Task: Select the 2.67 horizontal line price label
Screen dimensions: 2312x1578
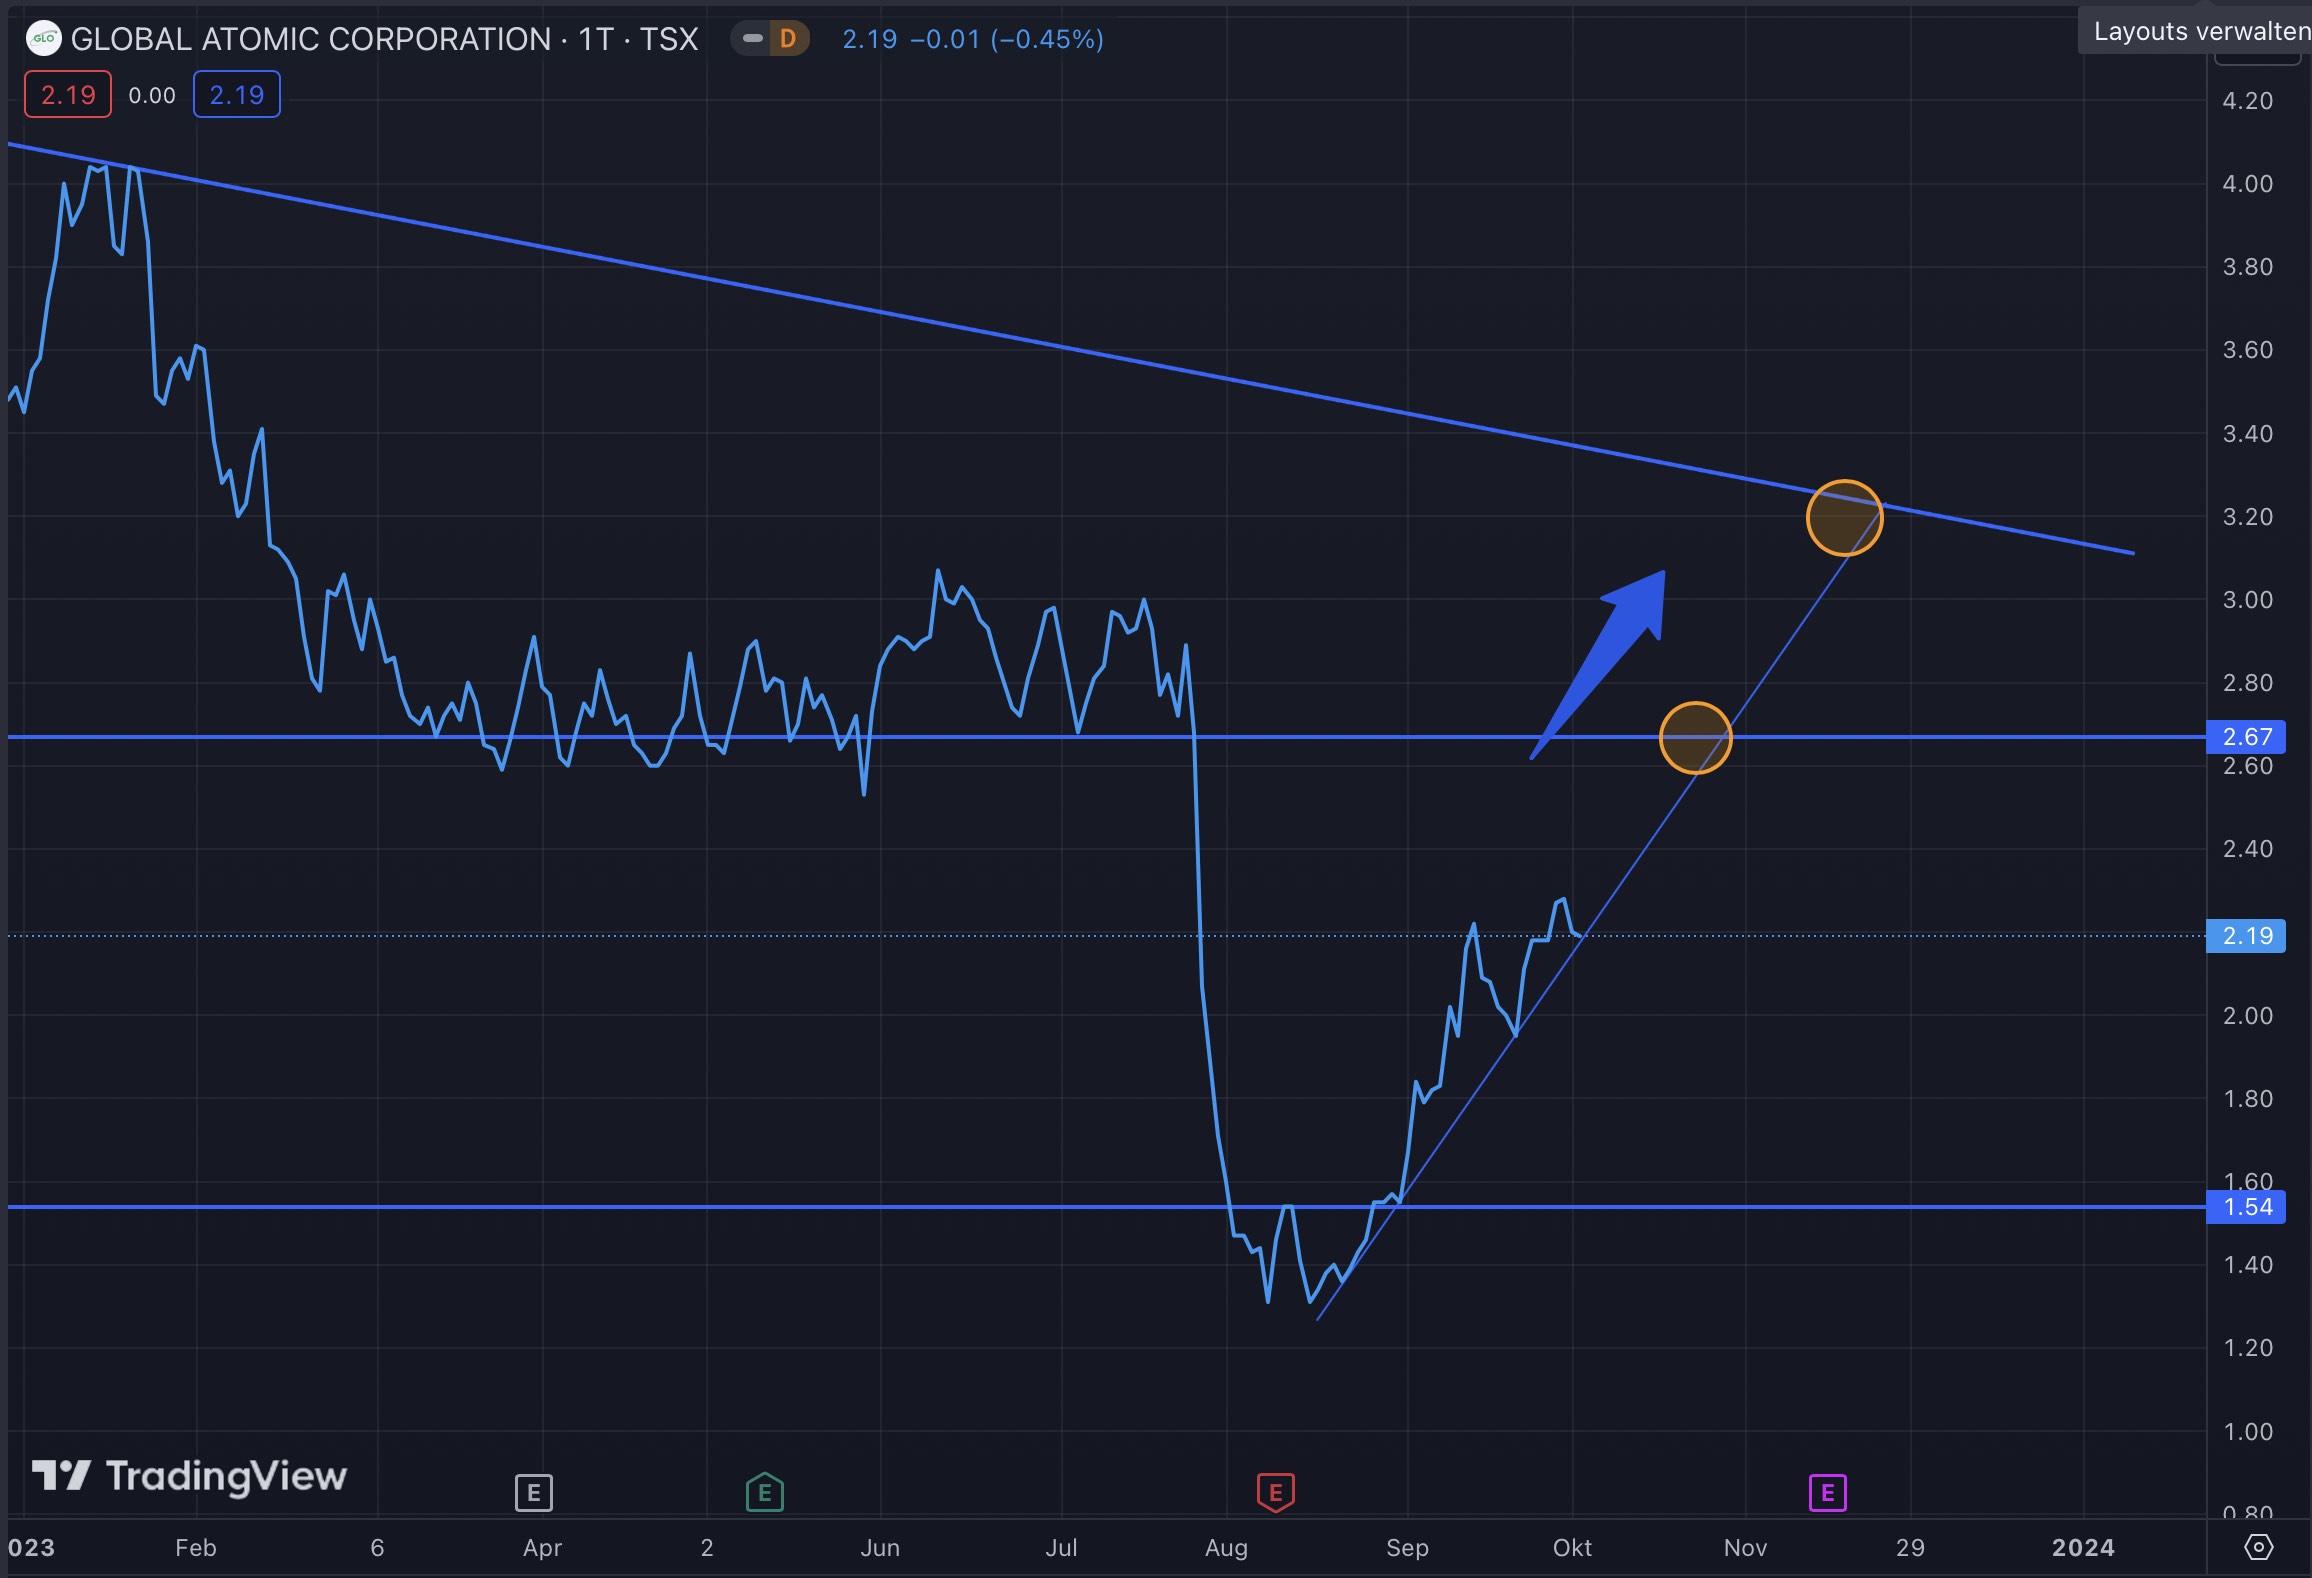Action: click(x=2245, y=737)
